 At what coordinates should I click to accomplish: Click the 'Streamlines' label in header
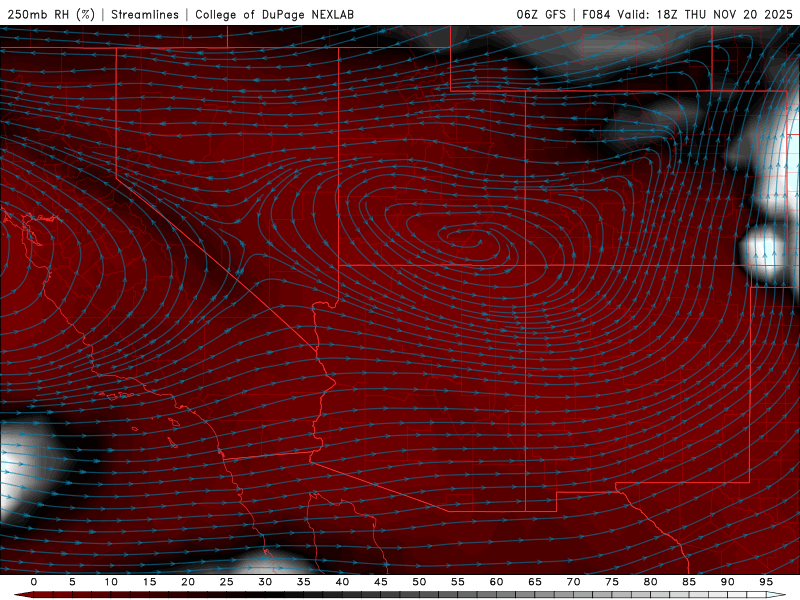(145, 14)
